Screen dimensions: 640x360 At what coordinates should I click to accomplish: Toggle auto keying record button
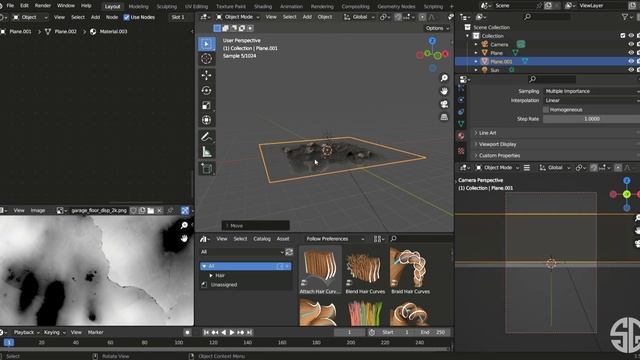[187, 333]
